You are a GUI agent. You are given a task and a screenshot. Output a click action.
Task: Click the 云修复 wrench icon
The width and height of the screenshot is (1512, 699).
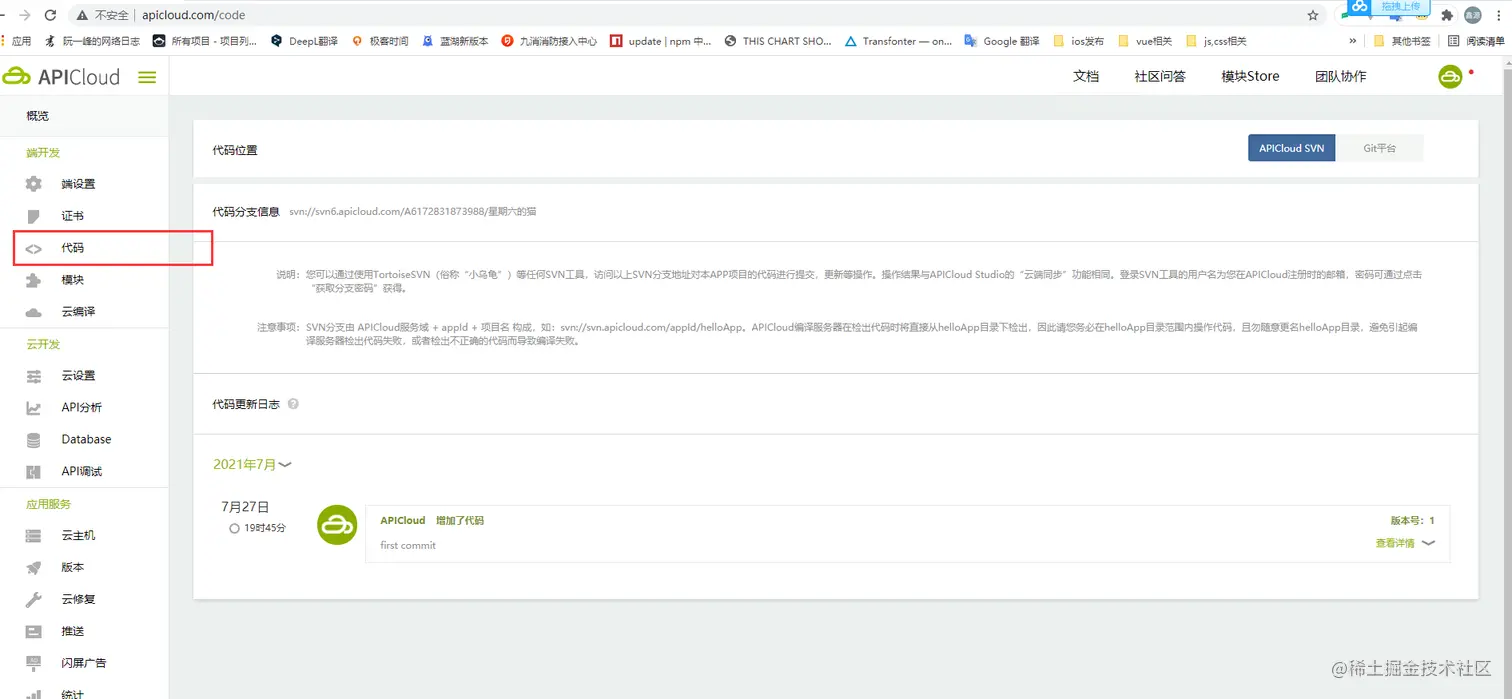point(34,600)
